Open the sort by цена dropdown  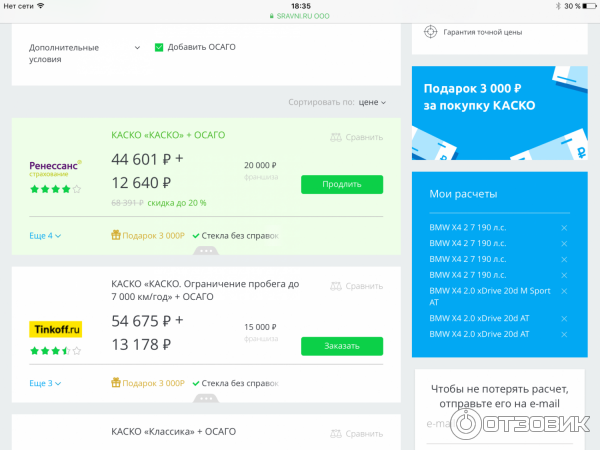click(x=372, y=102)
